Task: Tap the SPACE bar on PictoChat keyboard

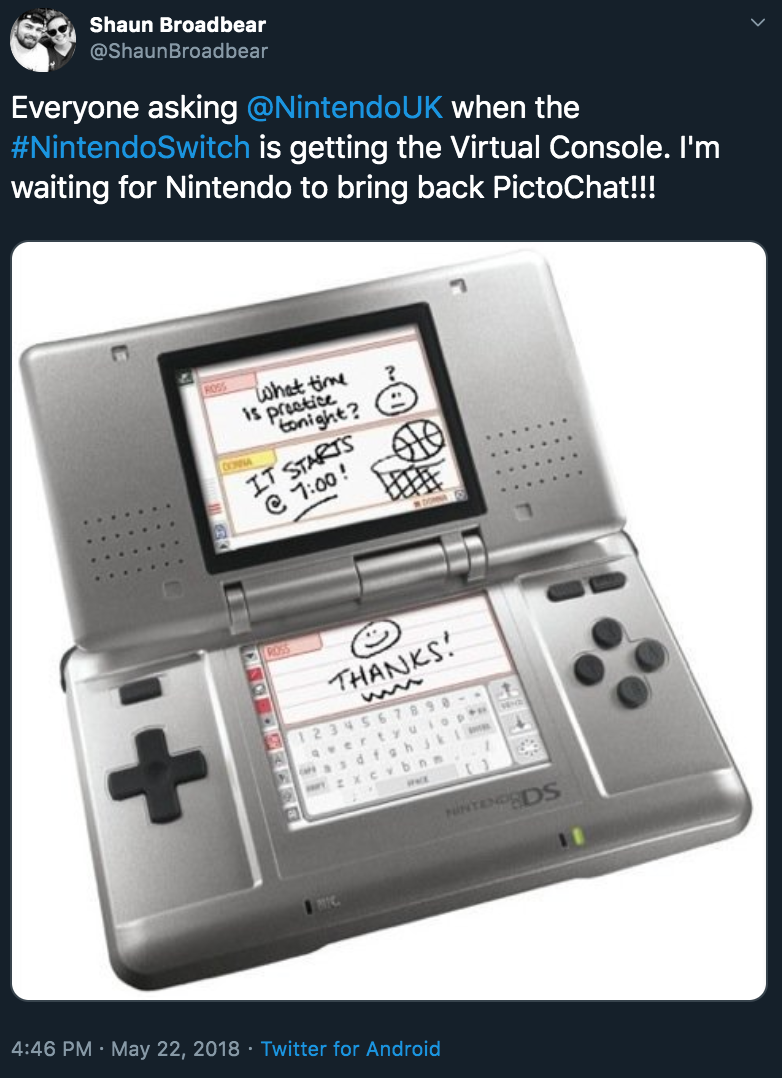Action: pyautogui.click(x=417, y=780)
